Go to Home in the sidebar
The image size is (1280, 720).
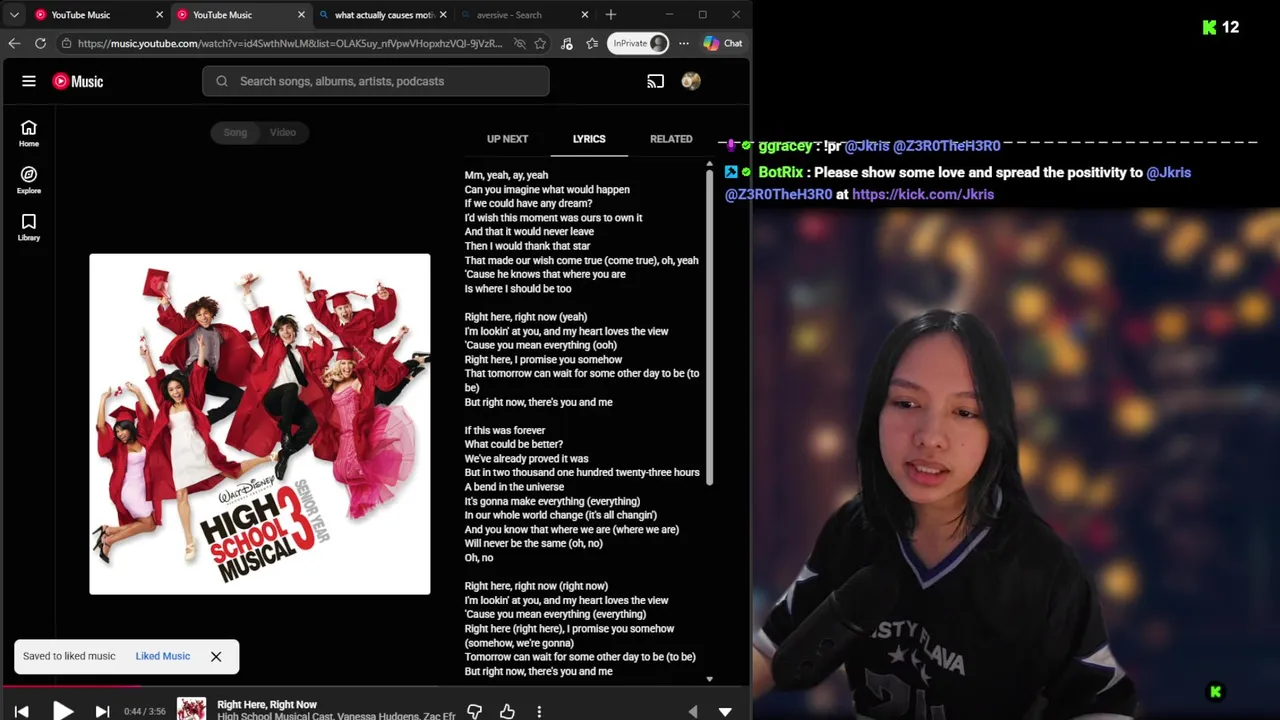(x=29, y=133)
